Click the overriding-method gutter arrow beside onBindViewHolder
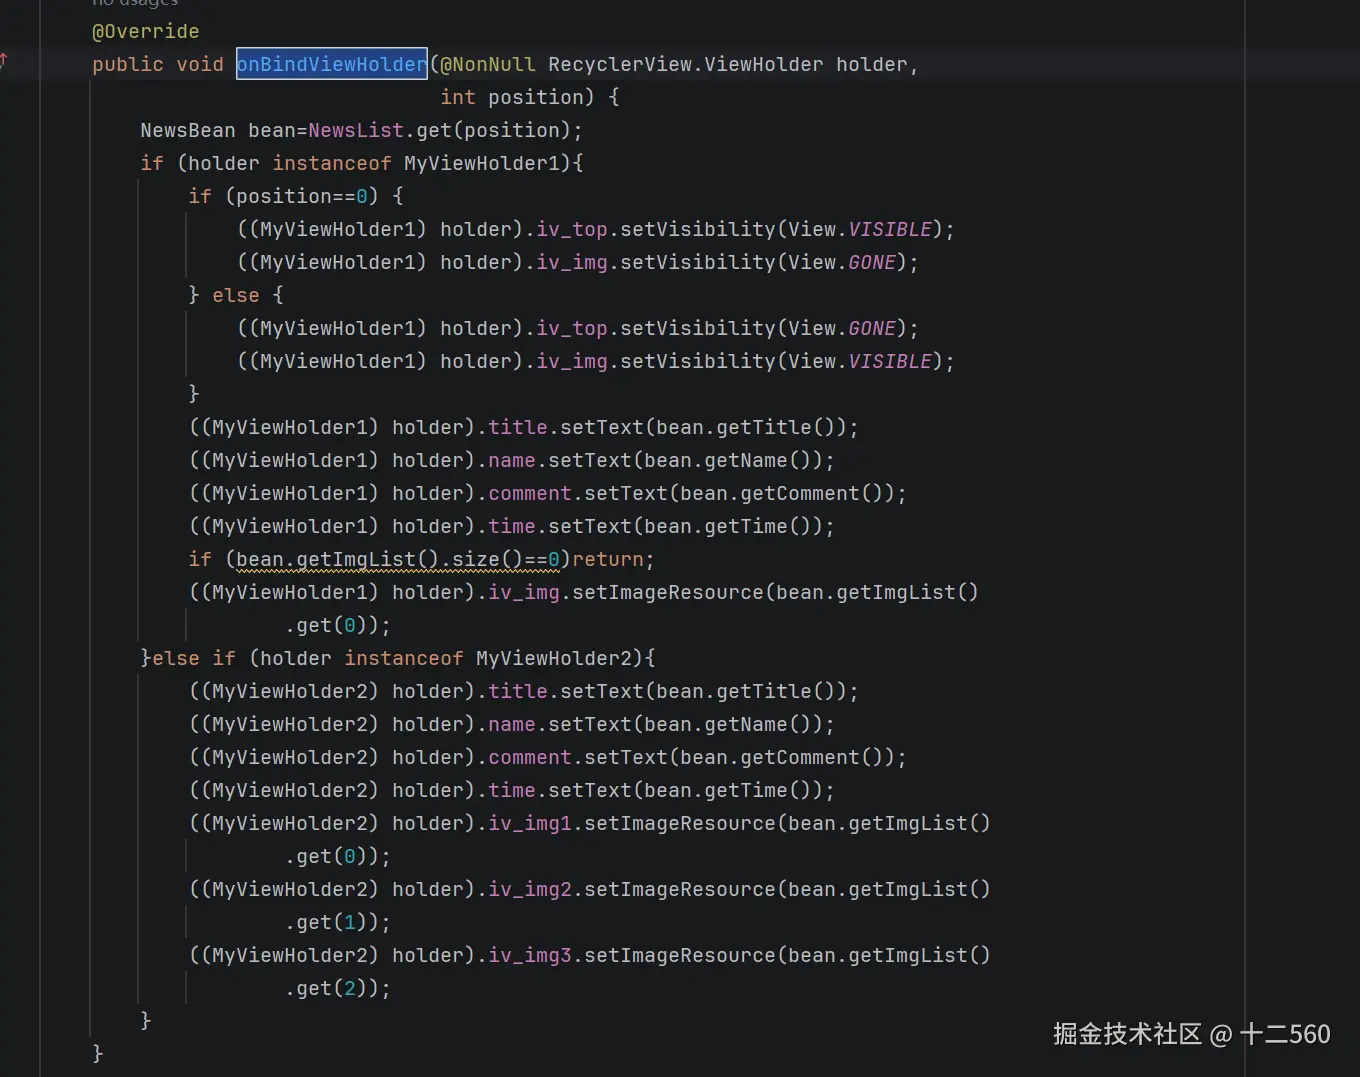1360x1077 pixels. (x=4, y=60)
